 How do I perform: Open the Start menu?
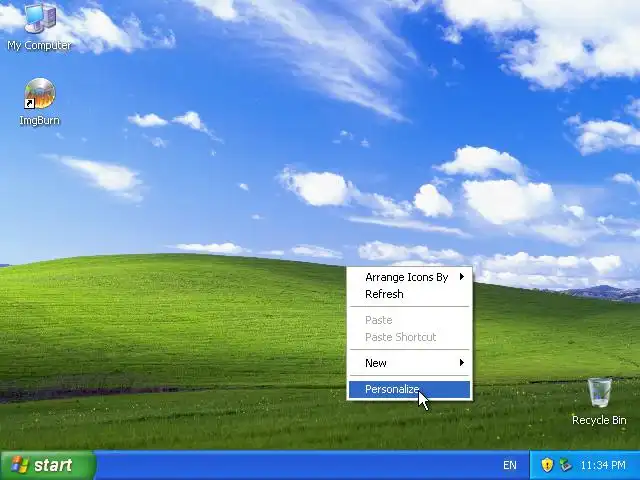[x=48, y=465]
